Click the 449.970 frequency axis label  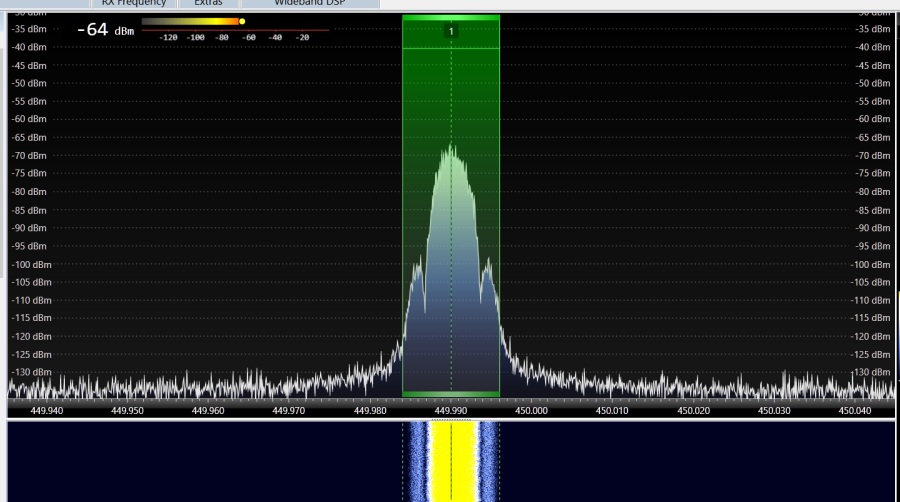pyautogui.click(x=289, y=411)
